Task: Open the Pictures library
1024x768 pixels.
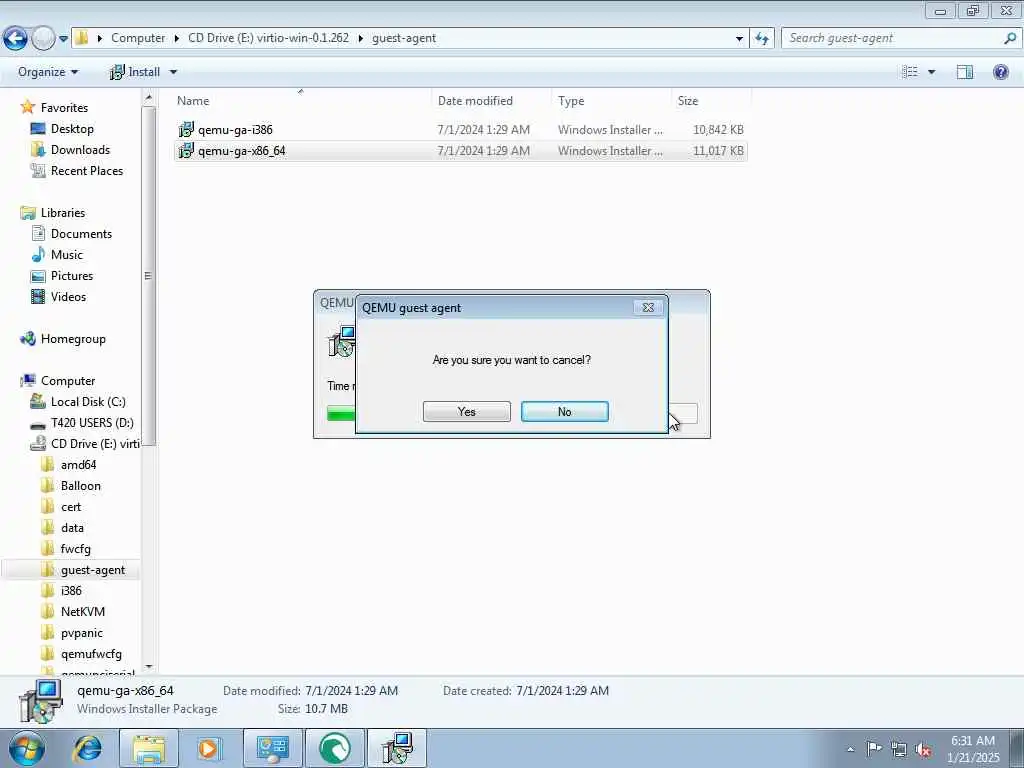Action: 72,276
